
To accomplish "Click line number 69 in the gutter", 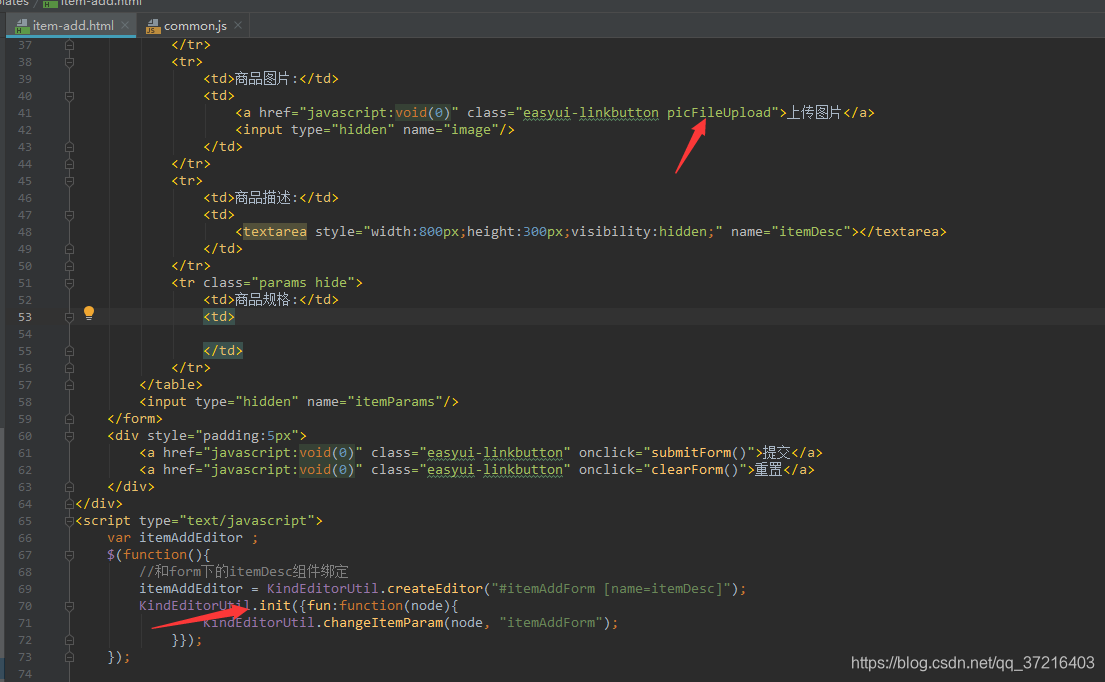I will pos(25,589).
